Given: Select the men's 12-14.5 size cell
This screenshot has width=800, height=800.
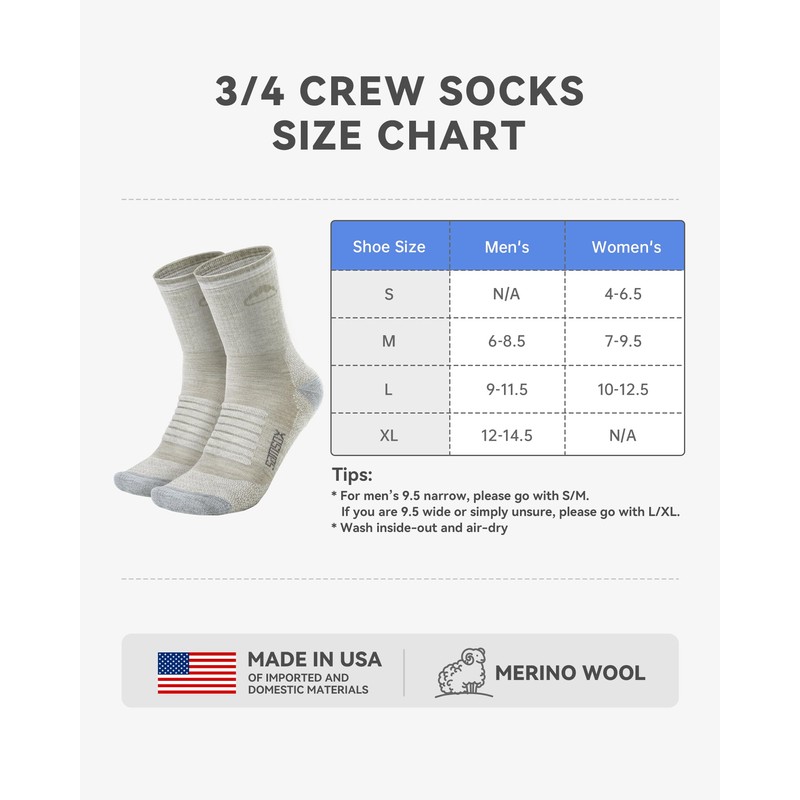Looking at the screenshot, I should 507,435.
